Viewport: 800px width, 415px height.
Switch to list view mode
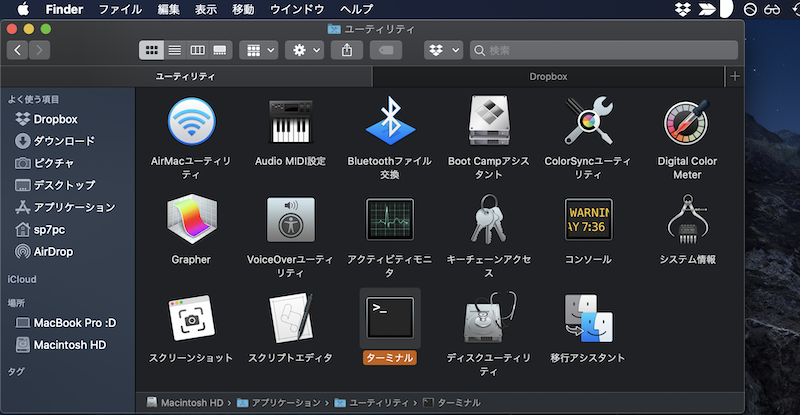175,49
